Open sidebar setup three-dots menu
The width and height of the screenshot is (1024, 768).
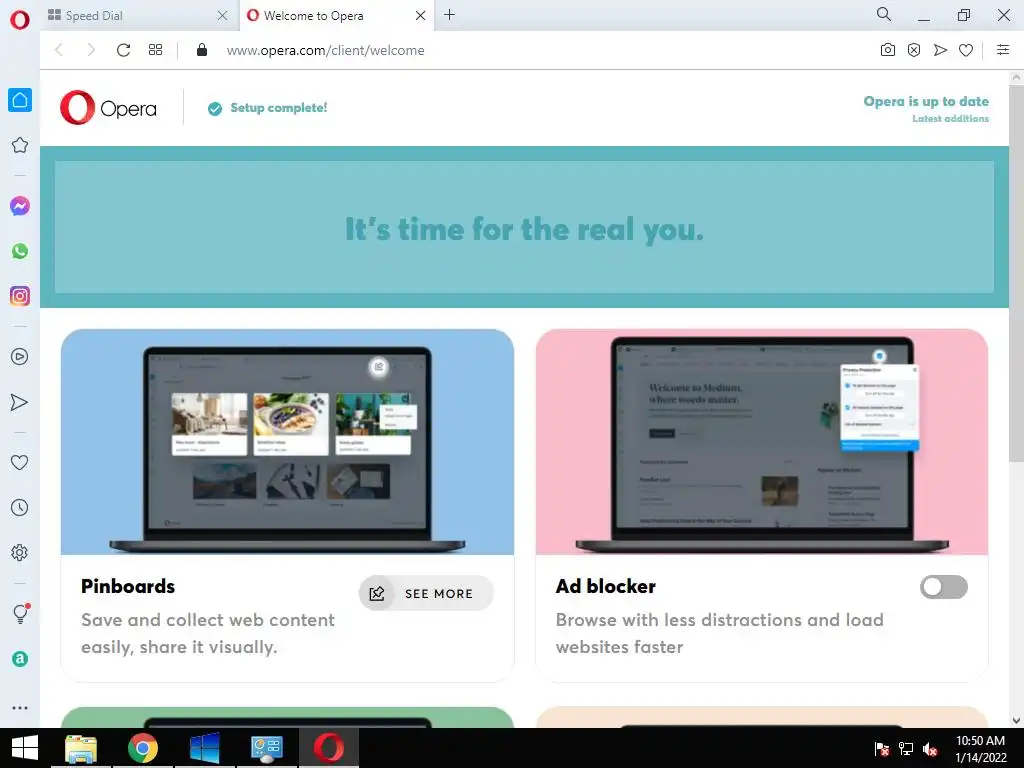pos(20,708)
